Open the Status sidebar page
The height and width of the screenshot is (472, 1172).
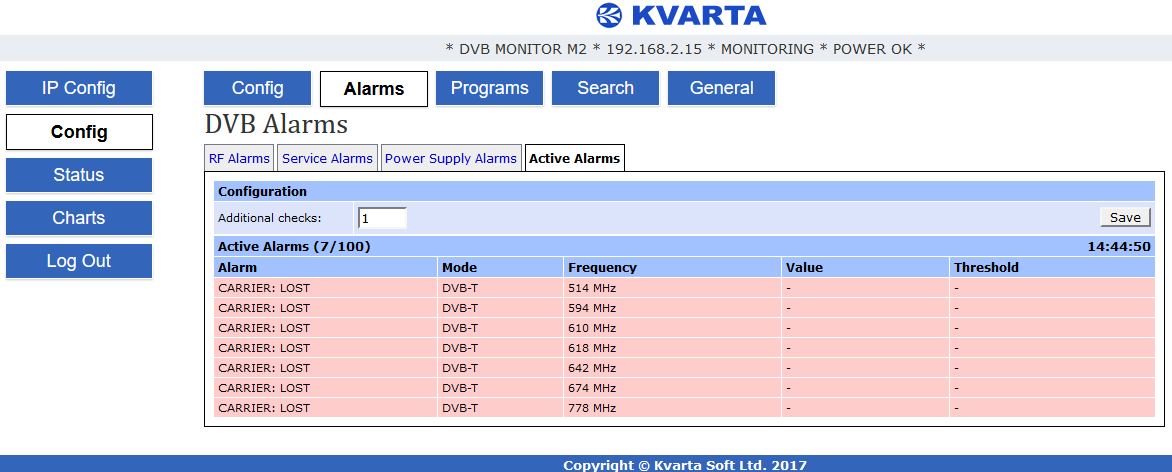[x=78, y=175]
